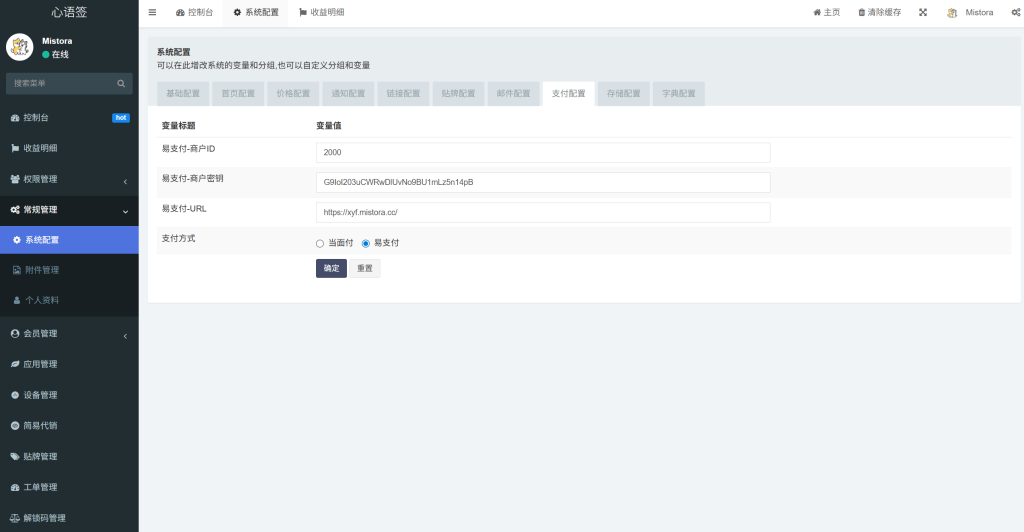Switch to the 链接配置 tab
The height and width of the screenshot is (532, 1024).
tap(403, 93)
